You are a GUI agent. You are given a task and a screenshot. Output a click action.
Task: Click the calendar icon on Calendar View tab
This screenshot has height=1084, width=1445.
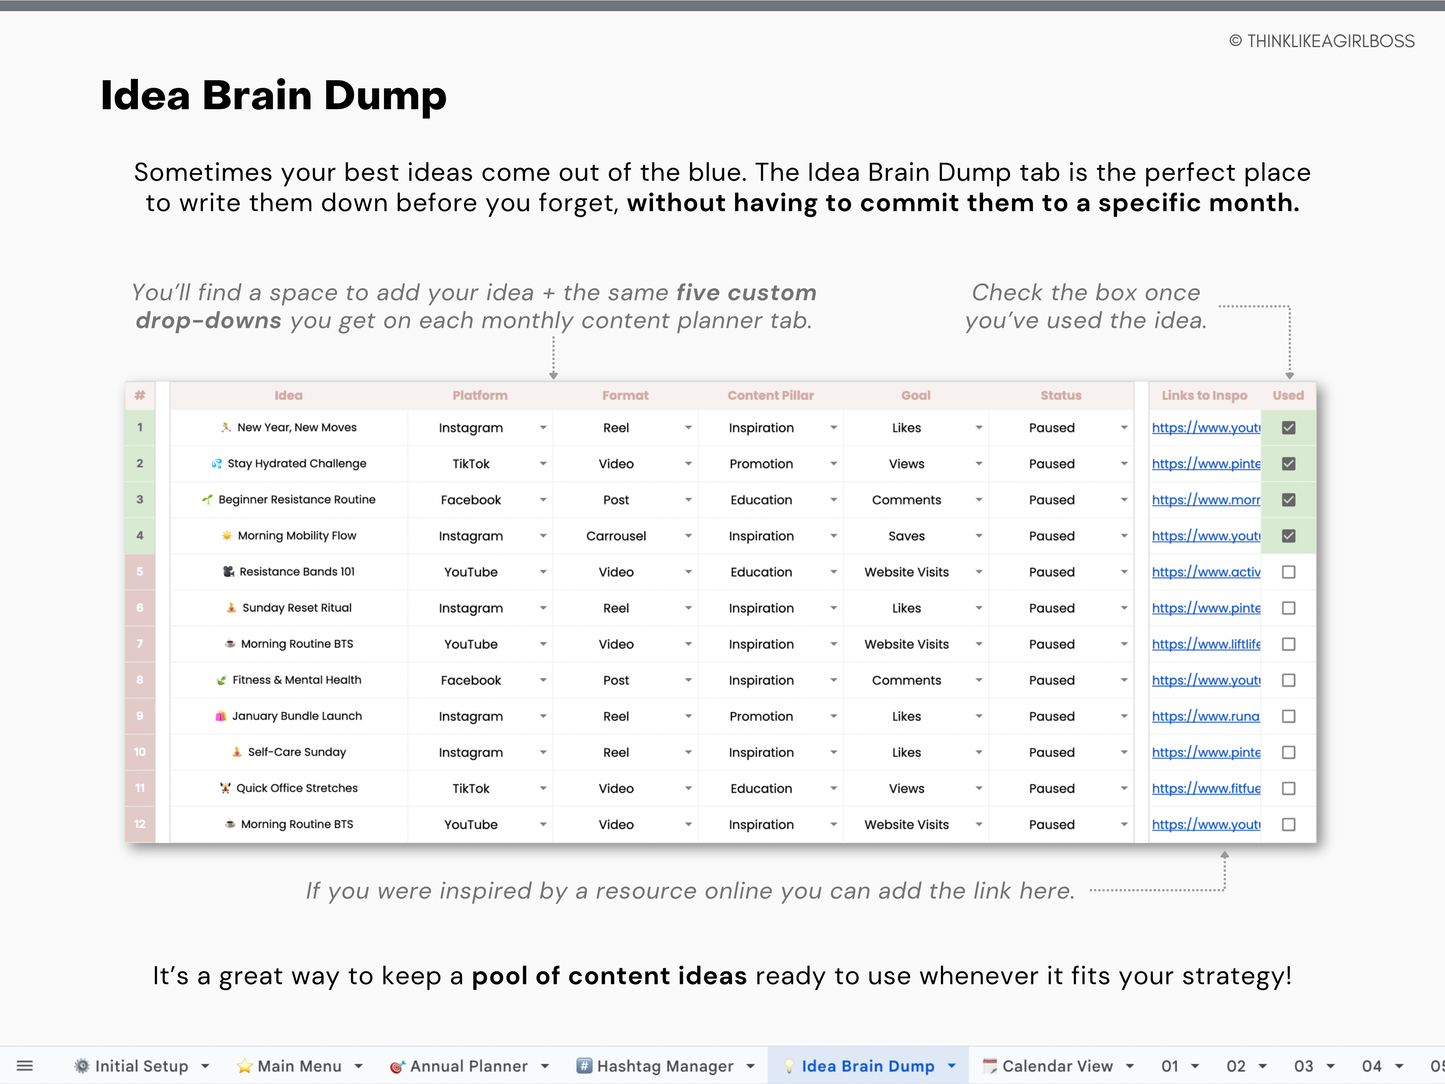tap(990, 1065)
